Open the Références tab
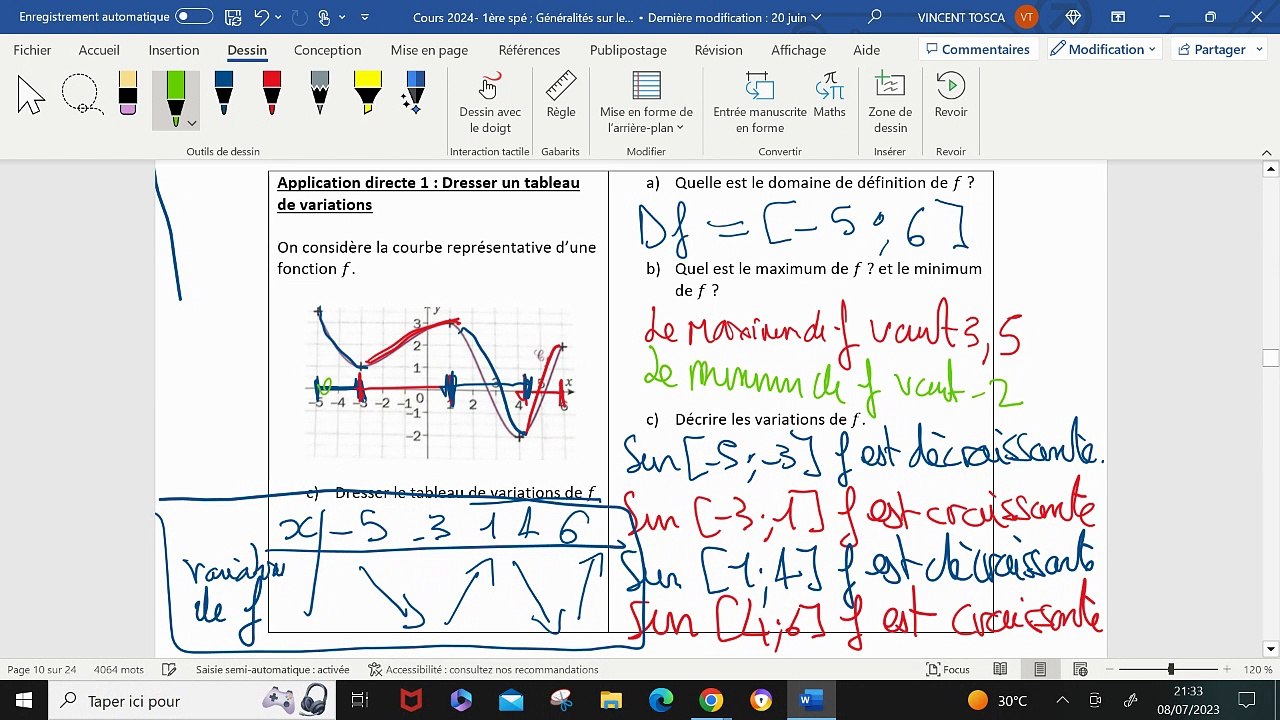The height and width of the screenshot is (720, 1280). pos(529,50)
